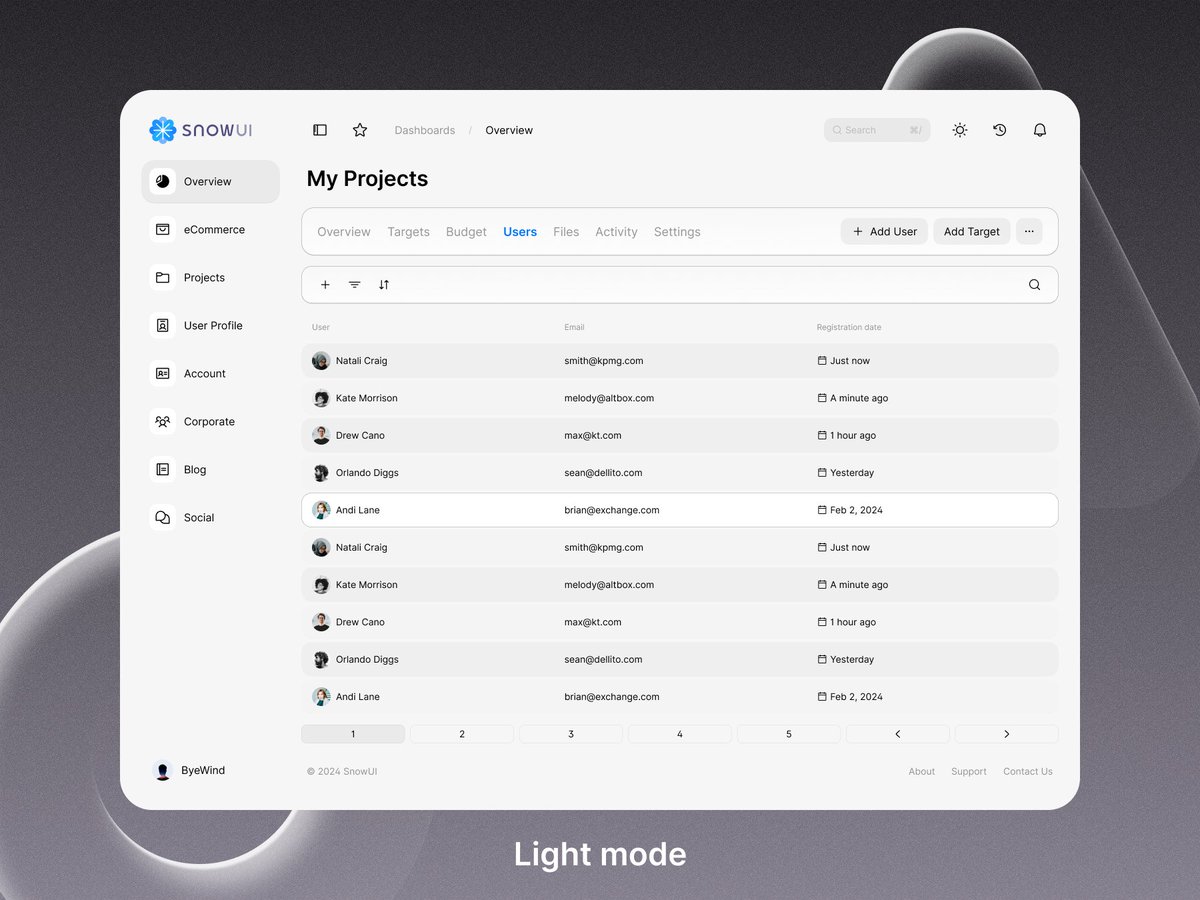Click the star favorite icon

coord(359,130)
